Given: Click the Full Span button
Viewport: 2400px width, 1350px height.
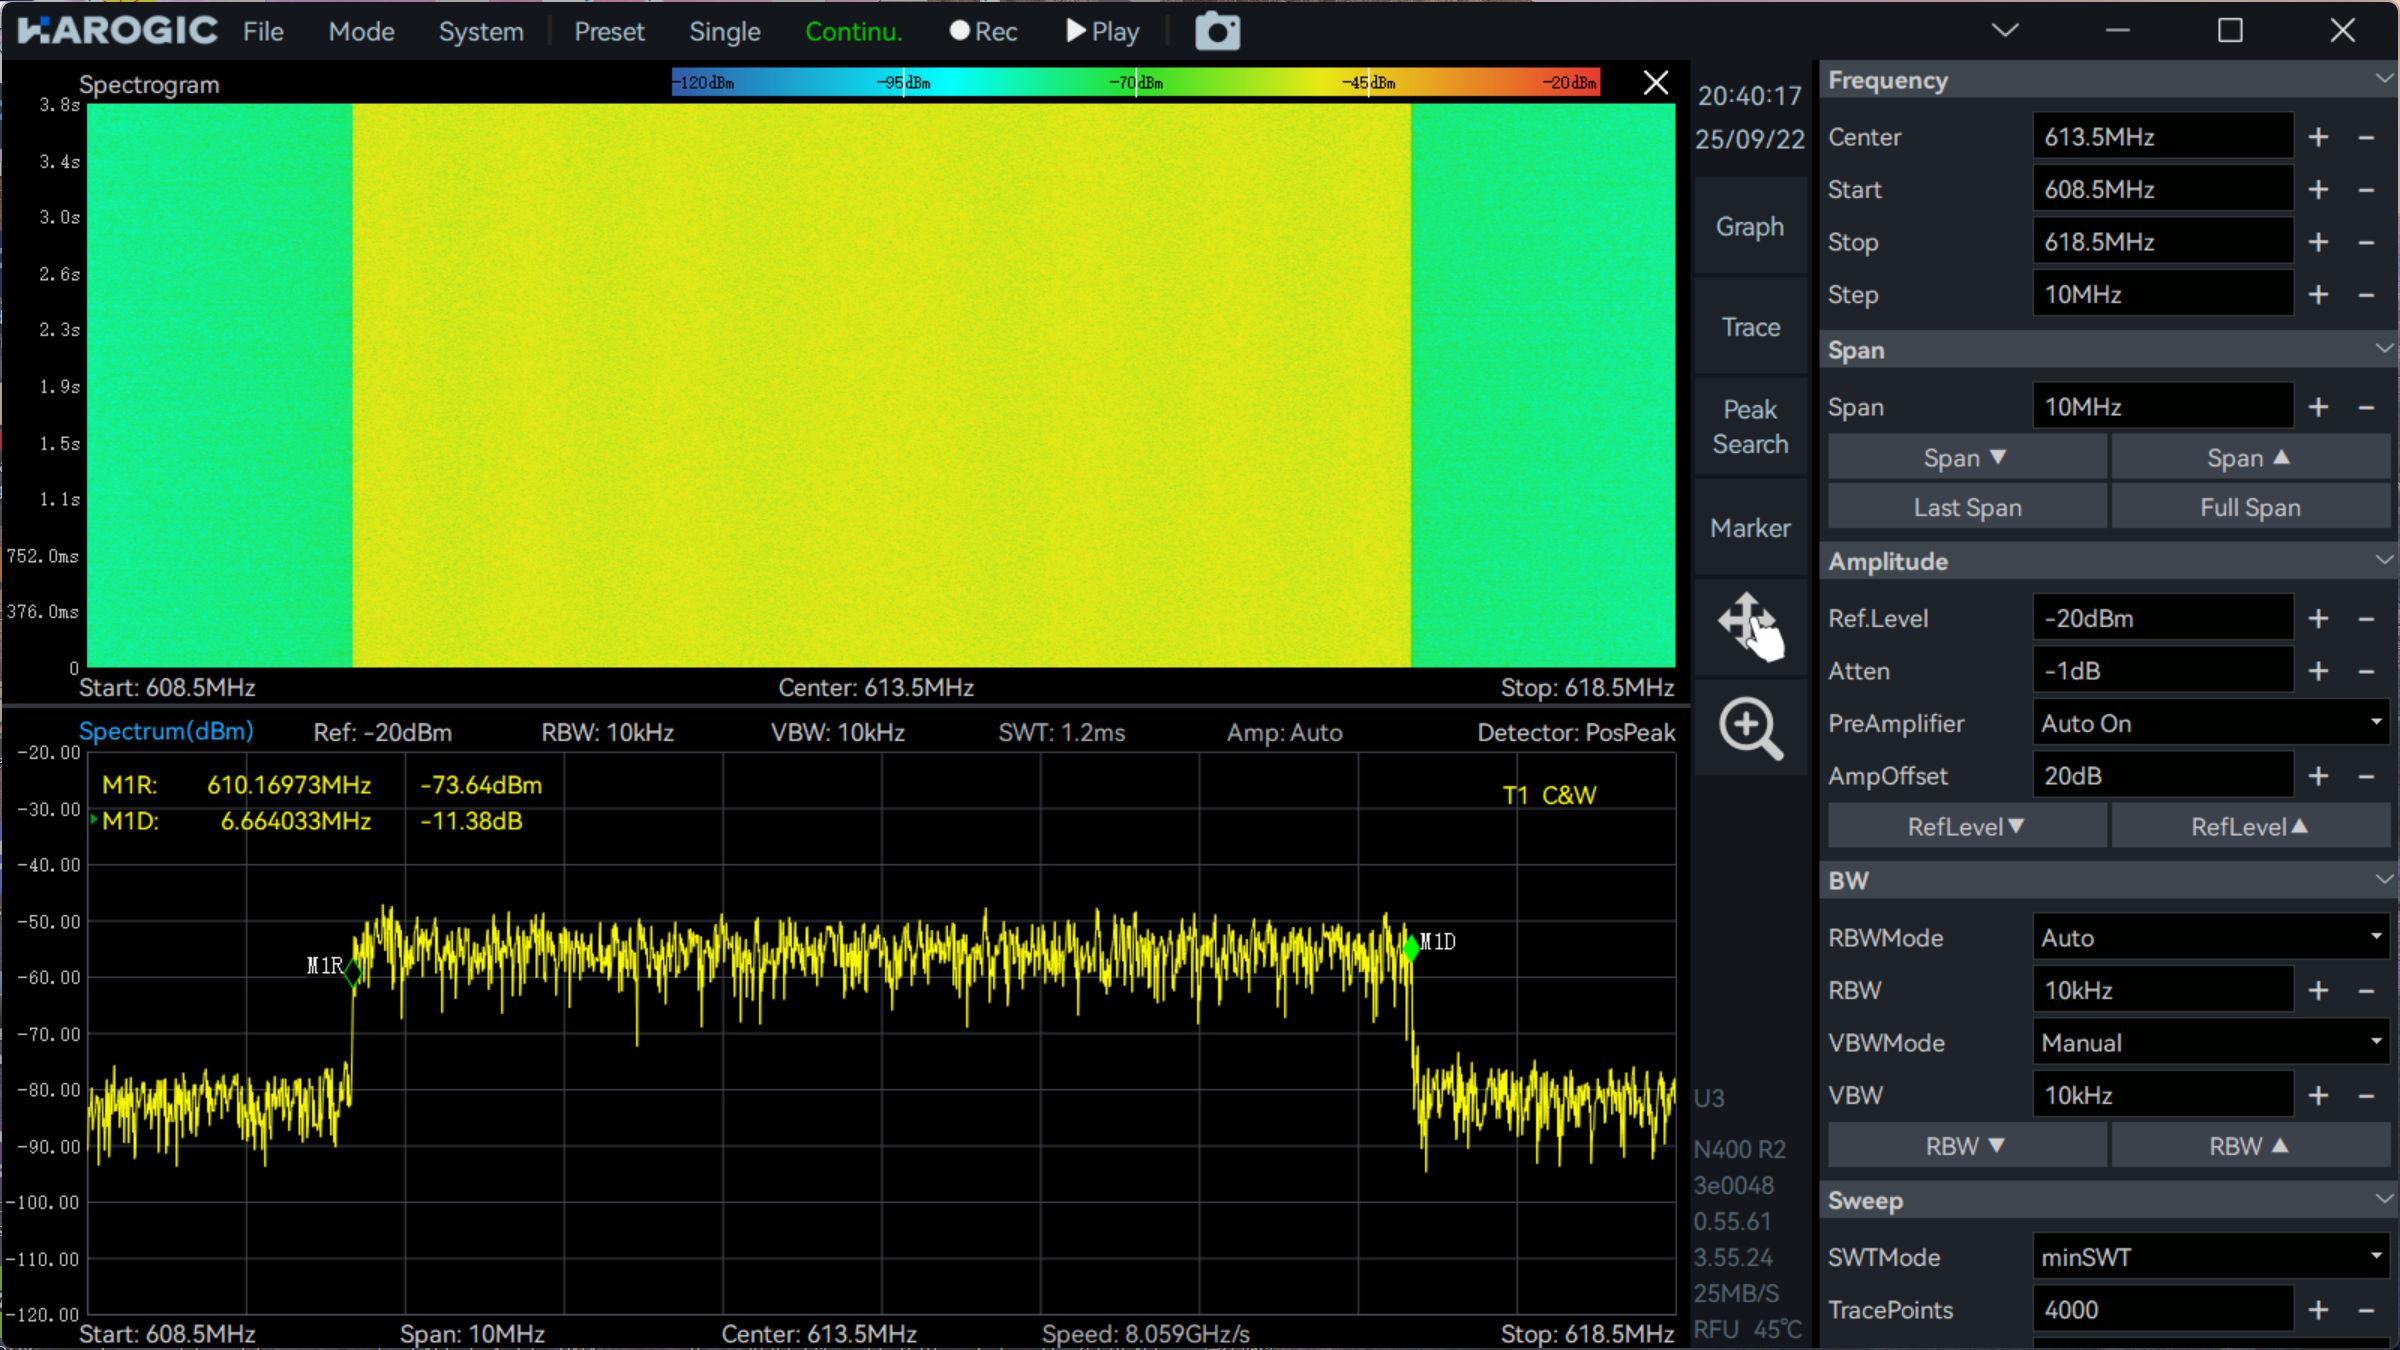Looking at the screenshot, I should (x=2249, y=508).
